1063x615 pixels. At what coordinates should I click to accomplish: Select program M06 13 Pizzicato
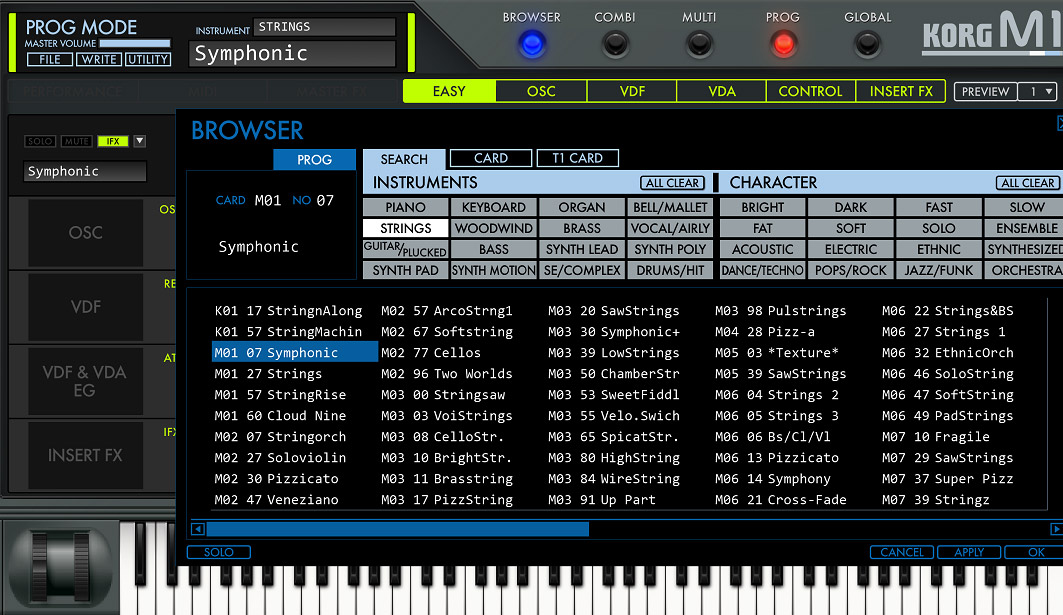[777, 458]
